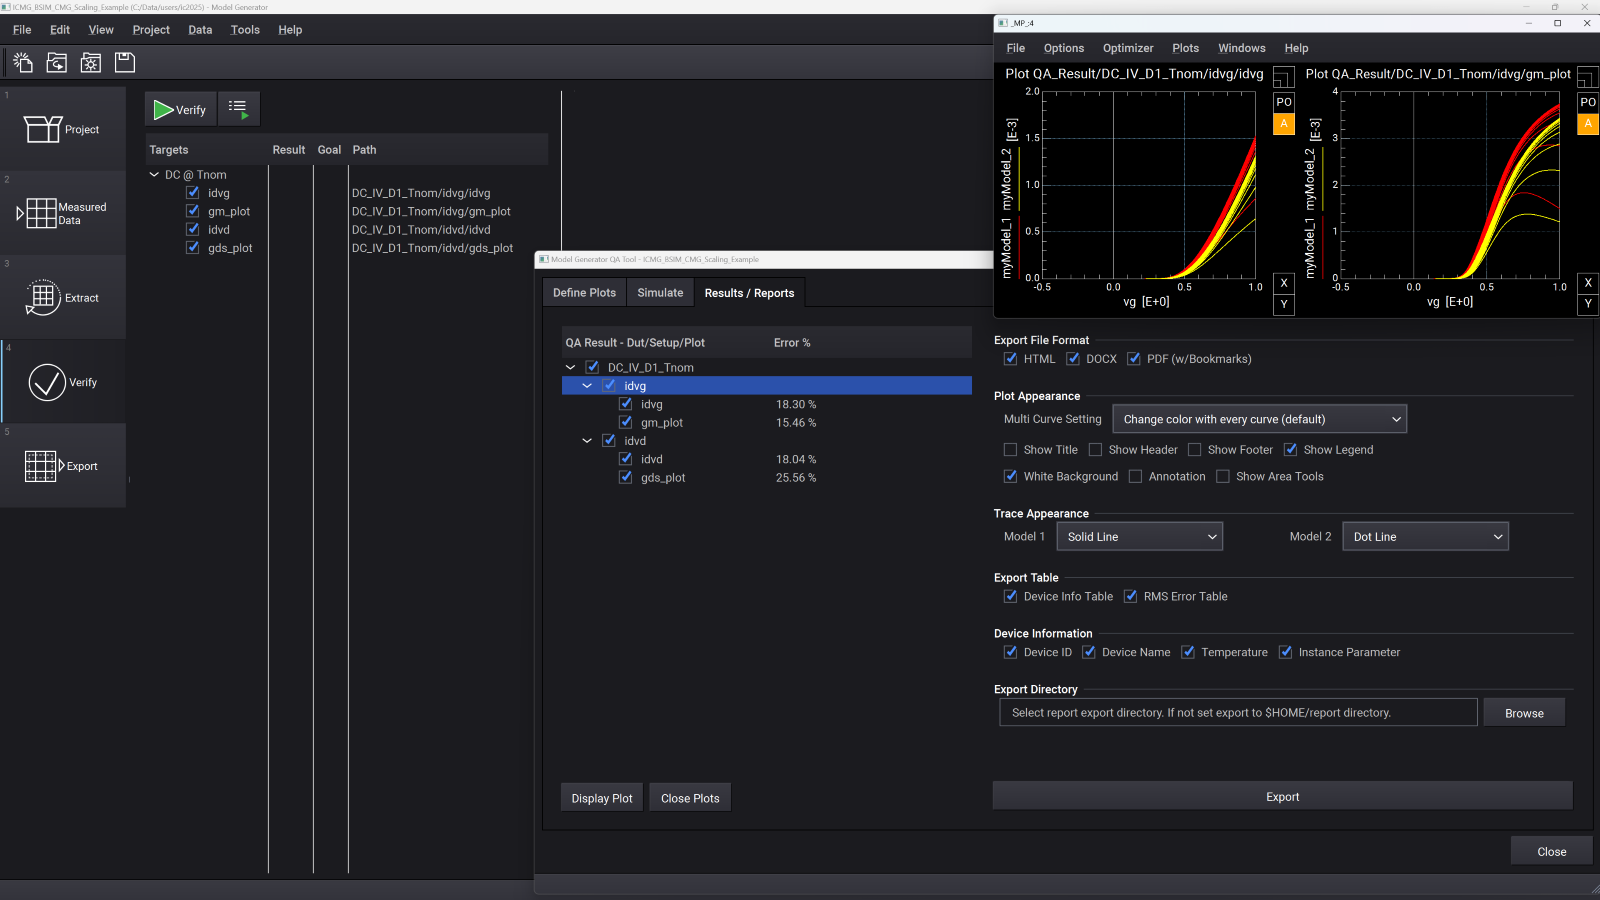Uncheck gm_plot in the Targets list

click(x=192, y=211)
